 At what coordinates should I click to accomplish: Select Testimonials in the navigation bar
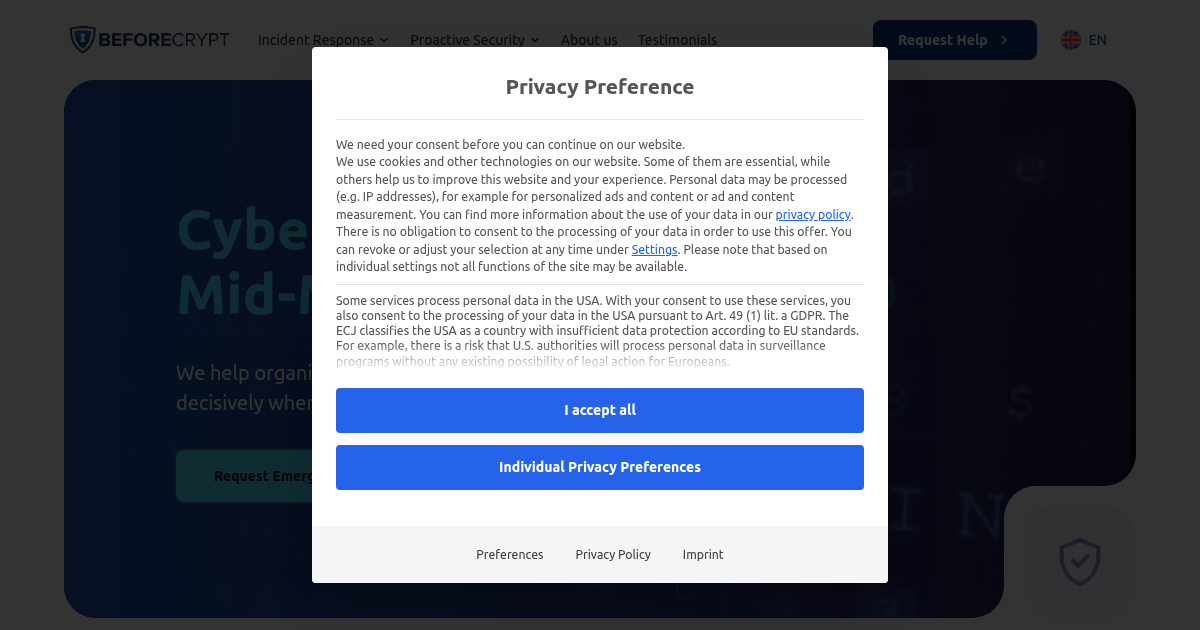click(x=677, y=40)
